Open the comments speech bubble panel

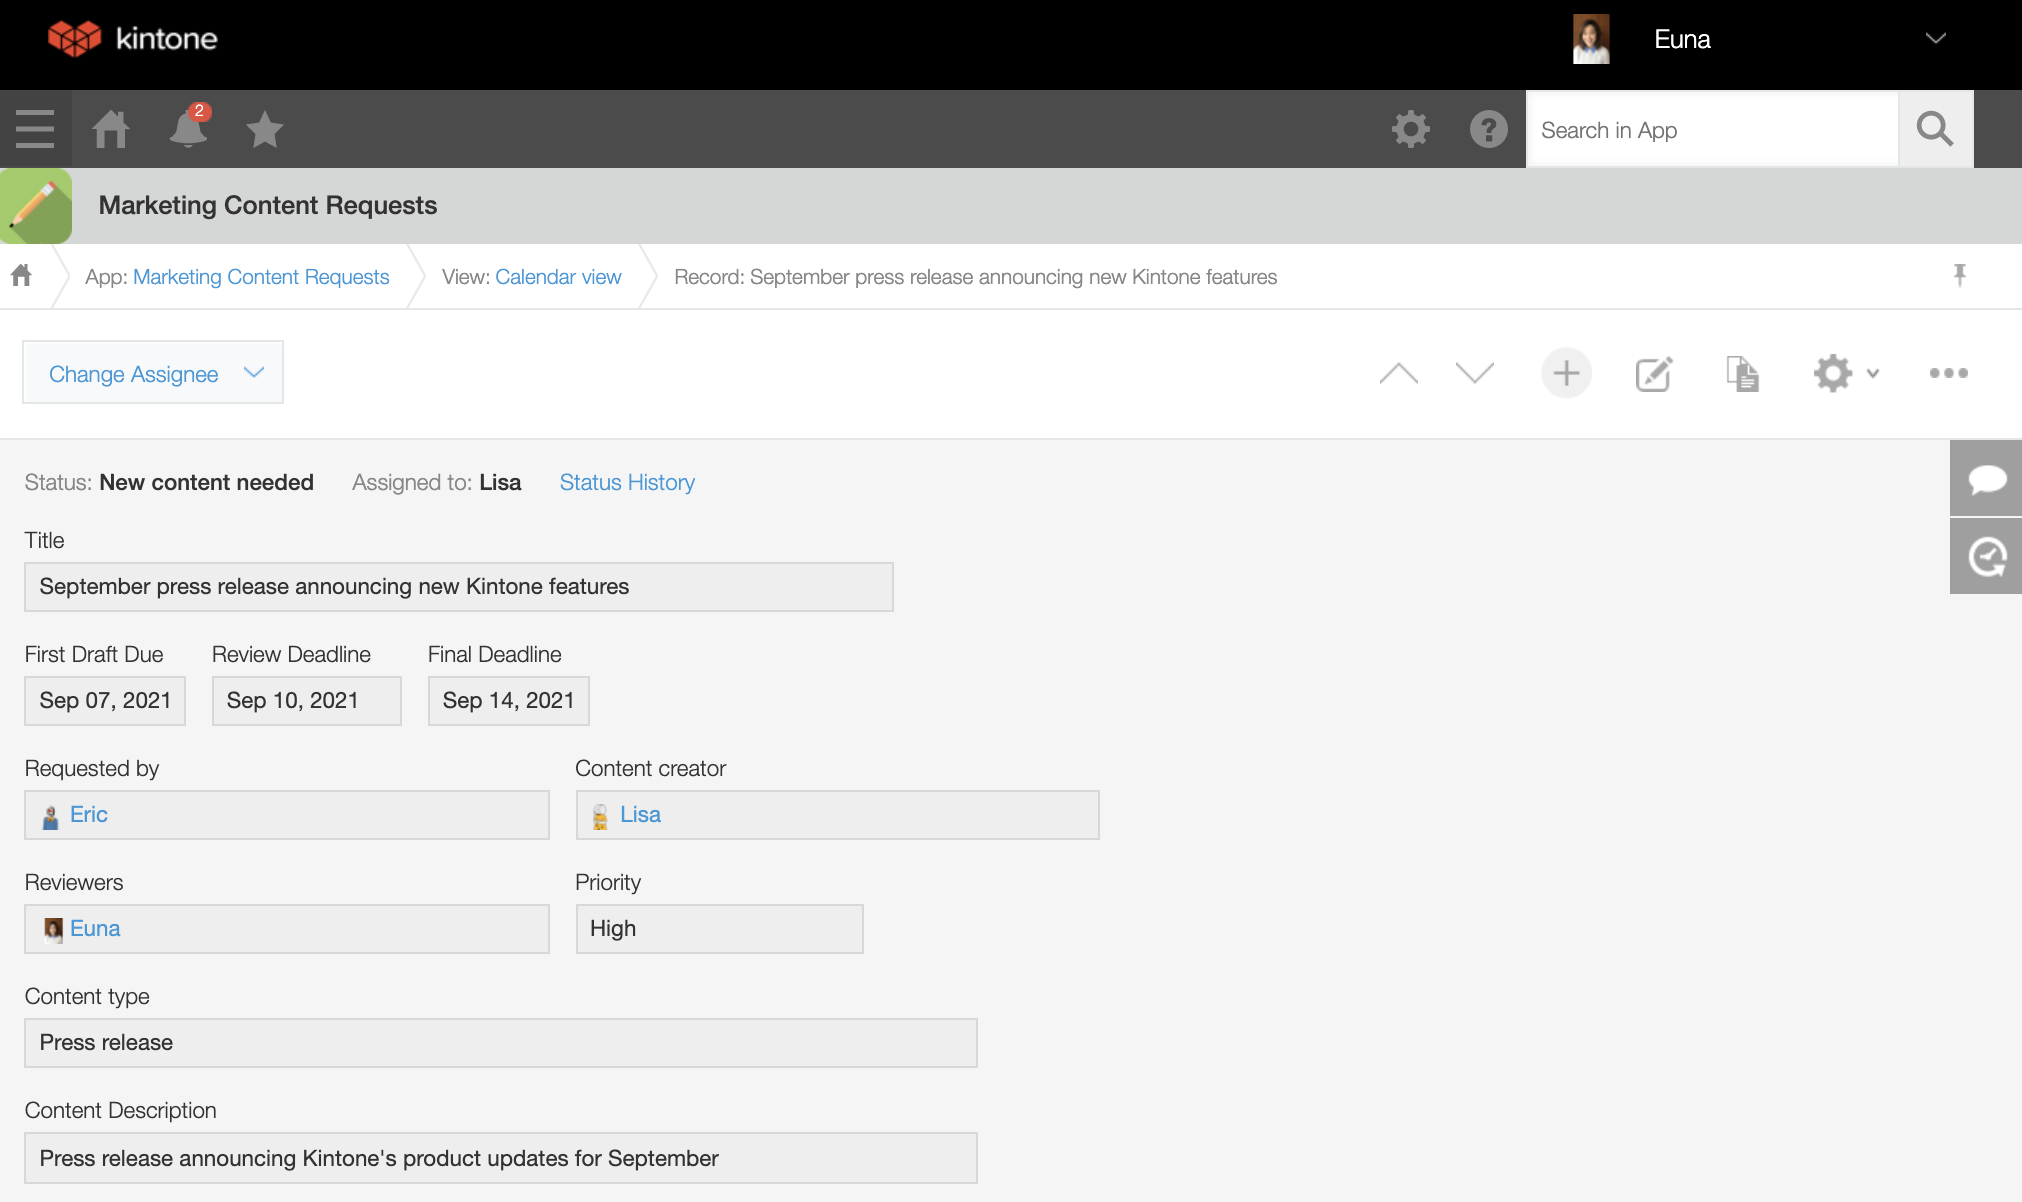tap(1986, 479)
